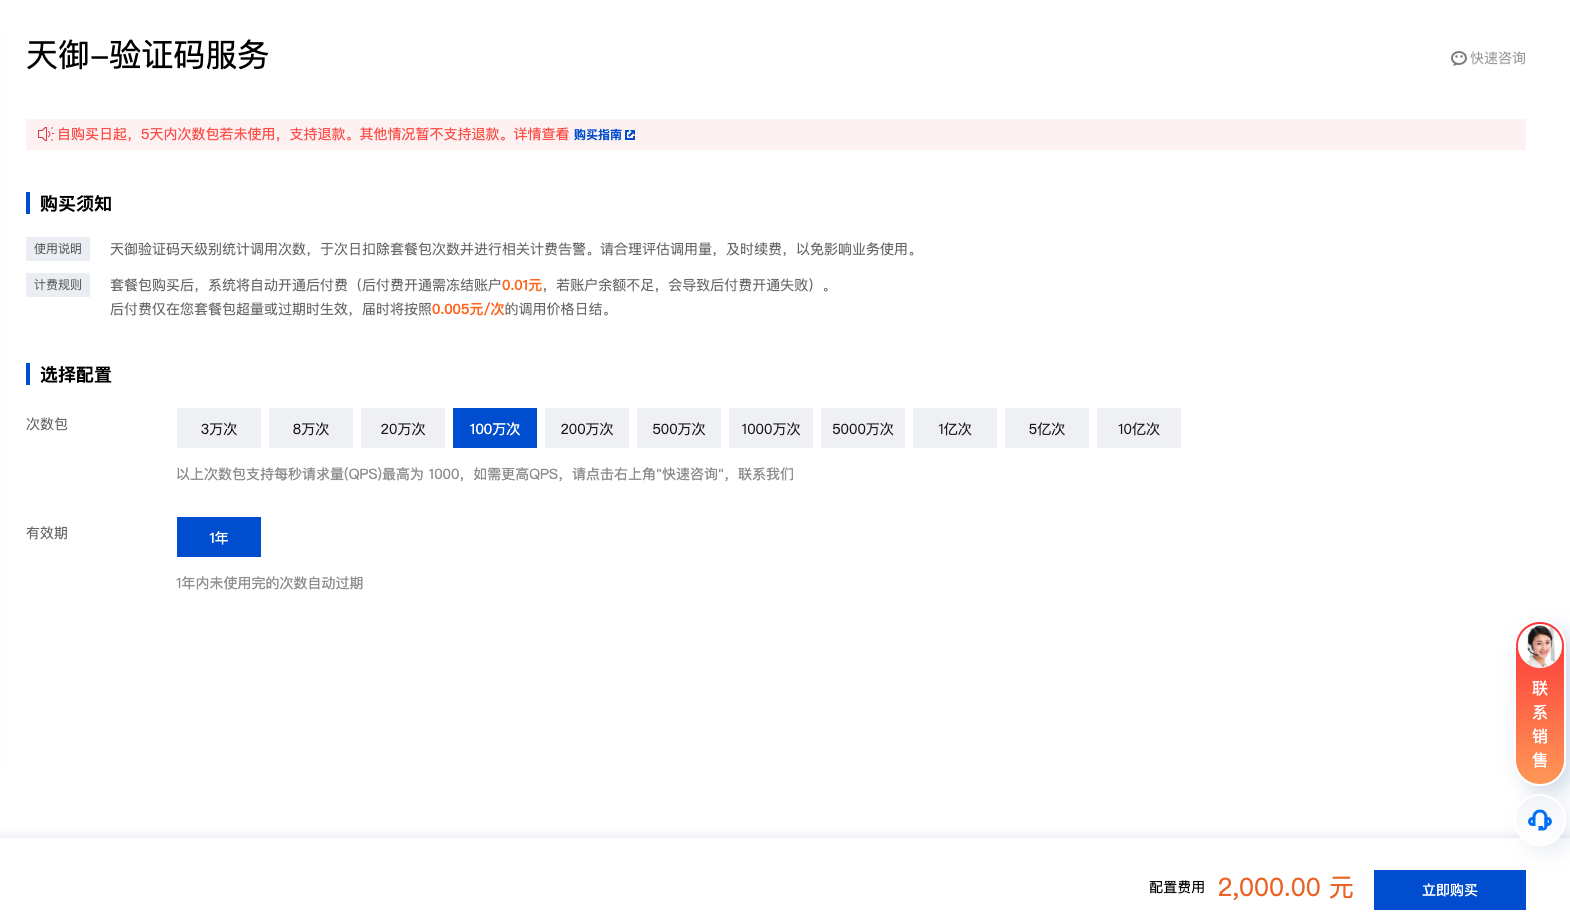Select the highlighted 100万次 package

coord(495,428)
